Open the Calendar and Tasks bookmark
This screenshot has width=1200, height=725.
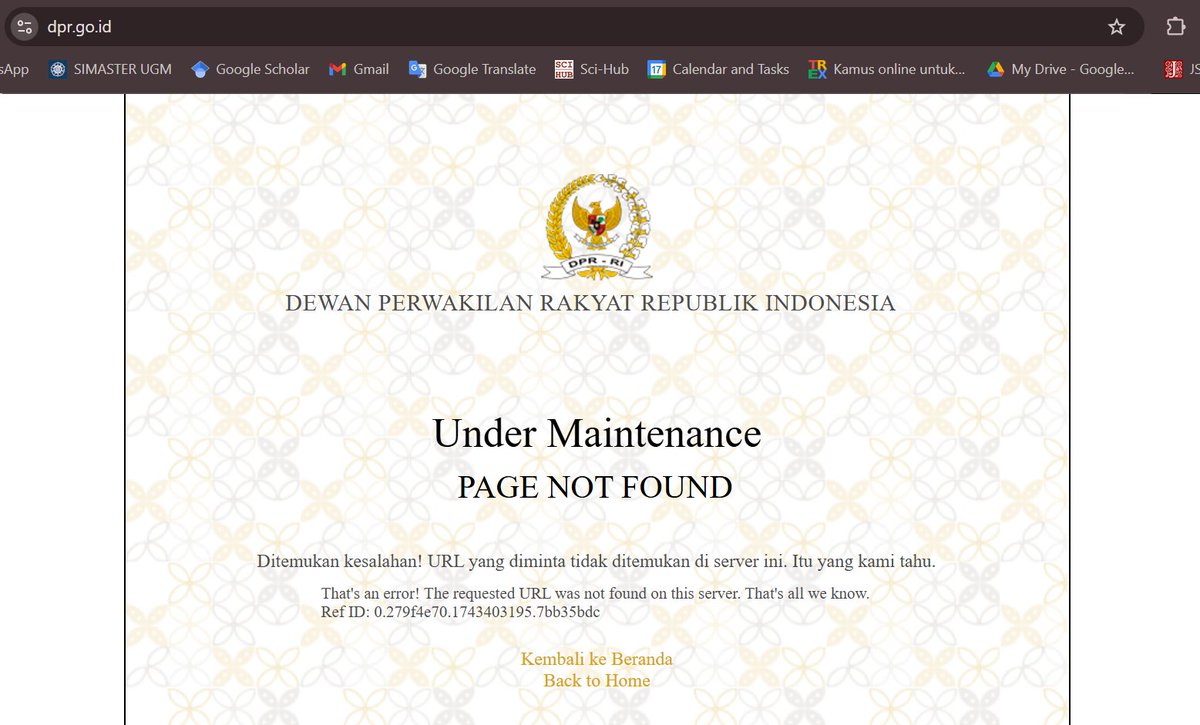pyautogui.click(x=719, y=69)
